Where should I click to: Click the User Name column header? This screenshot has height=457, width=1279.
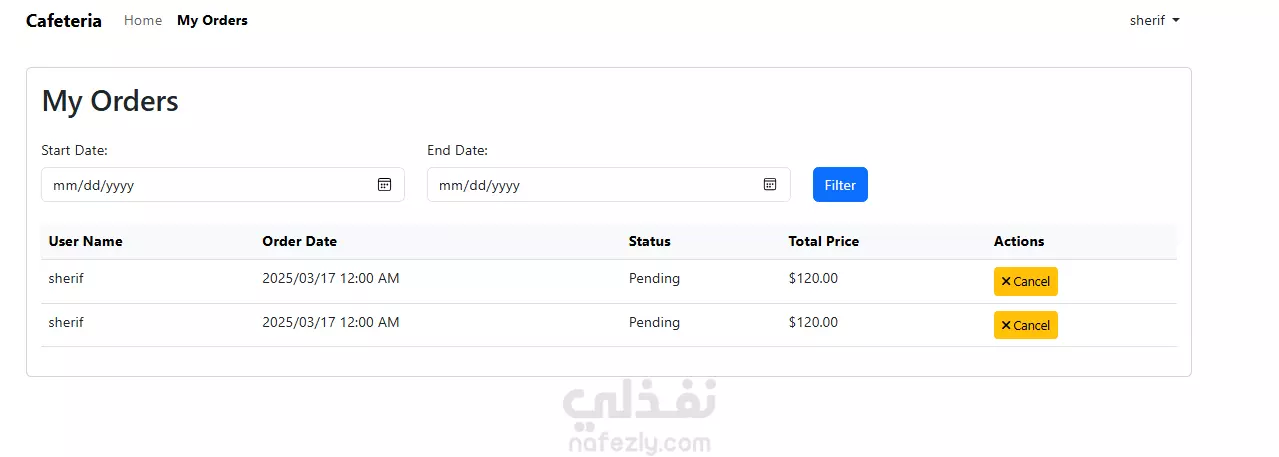85,241
